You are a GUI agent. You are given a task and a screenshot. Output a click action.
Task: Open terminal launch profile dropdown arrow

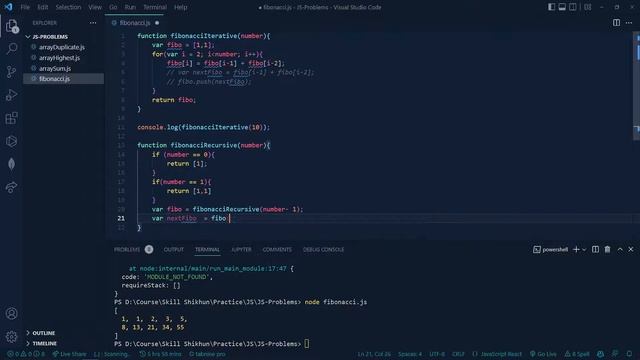[584, 249]
